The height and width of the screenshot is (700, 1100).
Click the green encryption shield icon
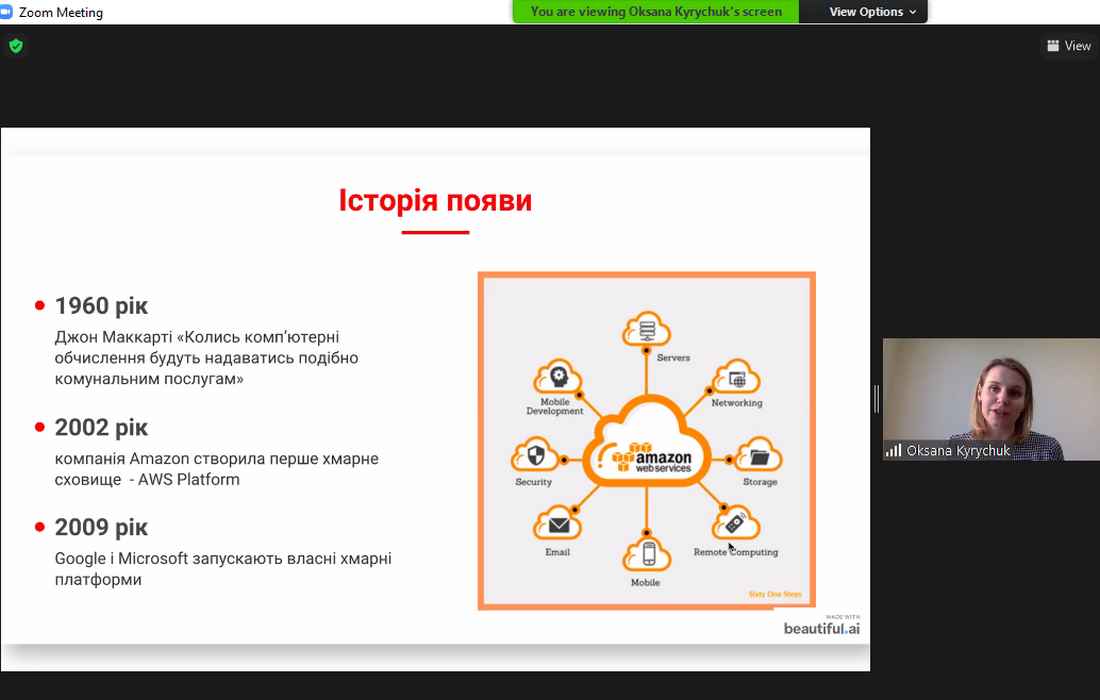pos(15,46)
